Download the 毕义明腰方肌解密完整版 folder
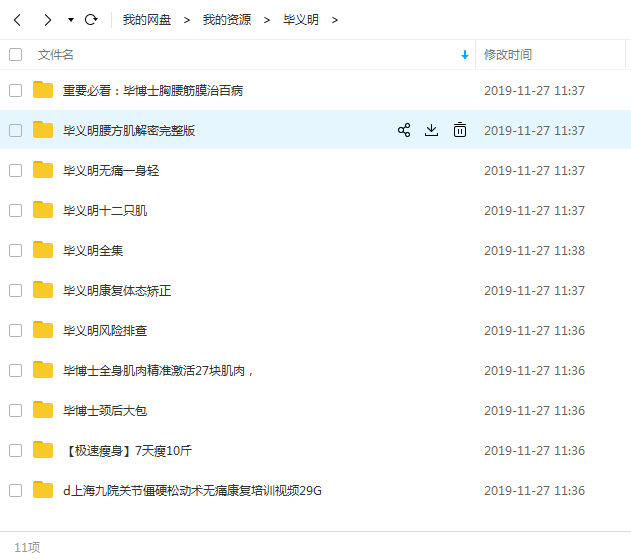Viewport: 631px width, 559px height. (x=431, y=130)
